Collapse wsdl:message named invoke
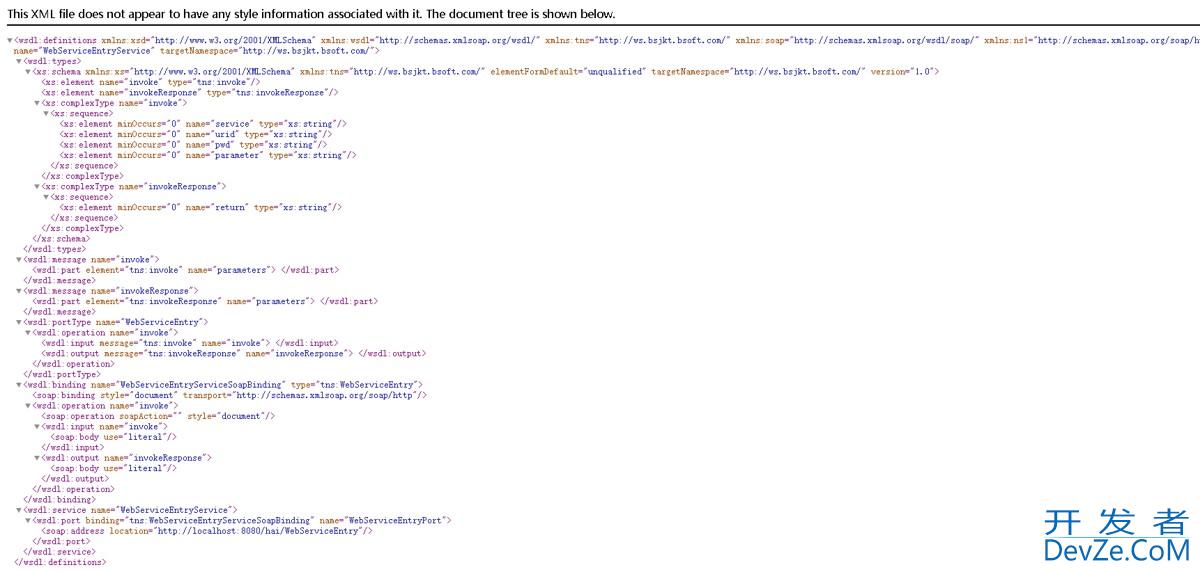Screen dimensions: 1200x572 click(x=19, y=259)
